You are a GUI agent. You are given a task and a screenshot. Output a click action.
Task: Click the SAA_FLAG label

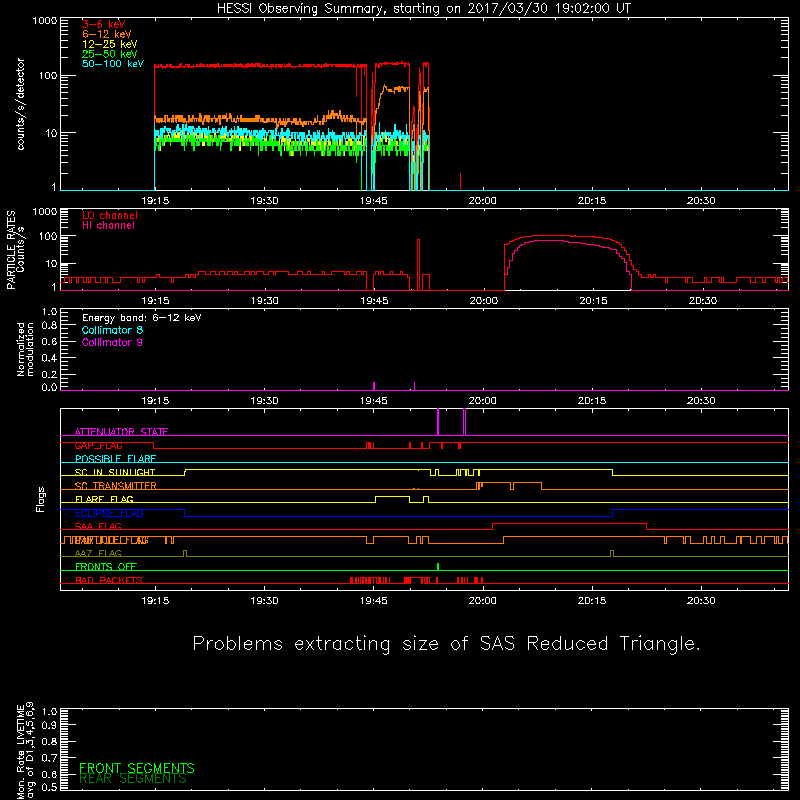point(98,527)
